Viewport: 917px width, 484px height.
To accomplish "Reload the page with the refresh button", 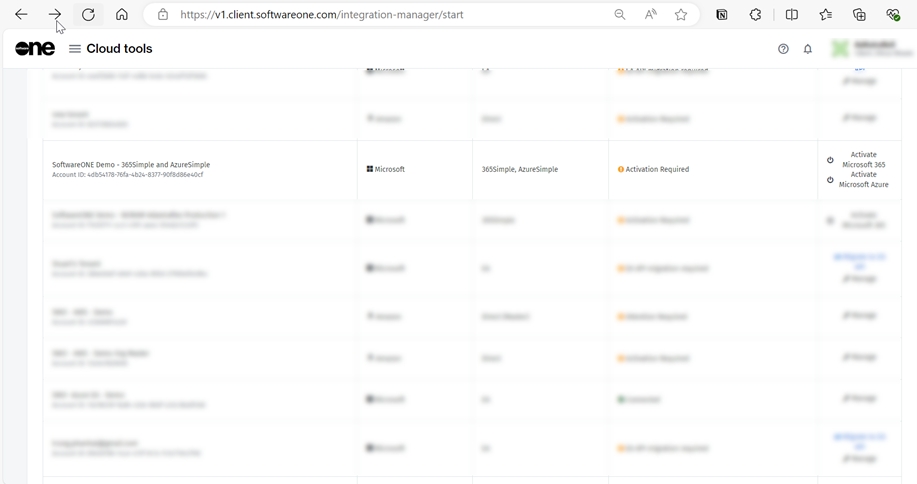I will tap(88, 15).
